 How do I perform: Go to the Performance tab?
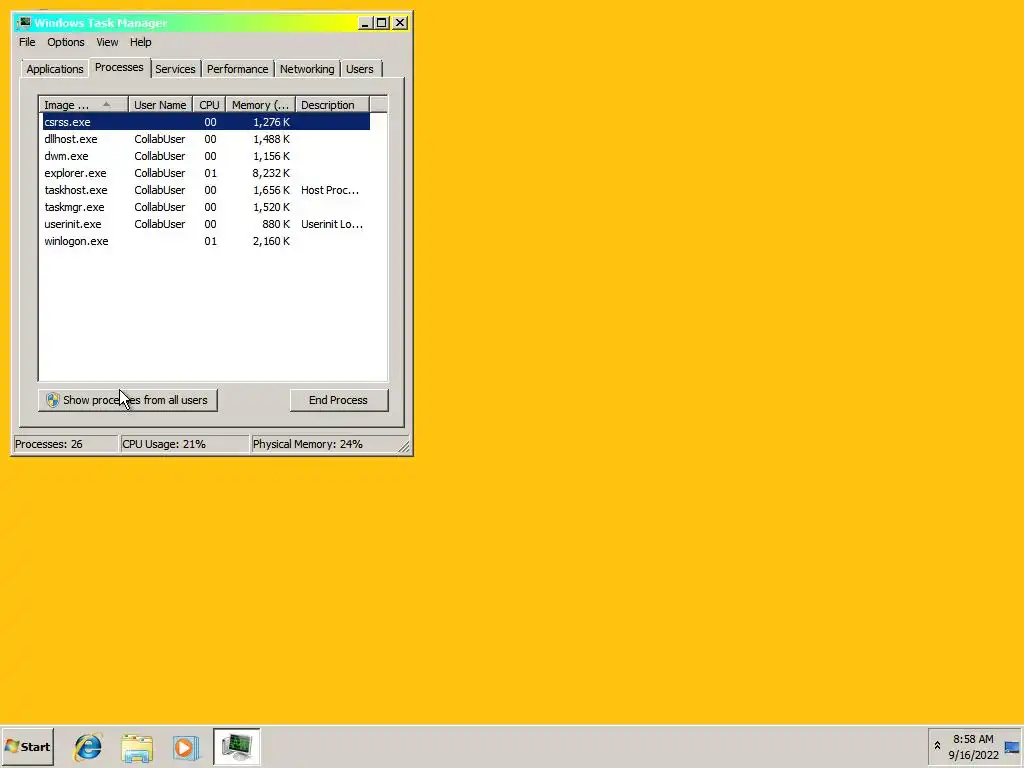[237, 69]
